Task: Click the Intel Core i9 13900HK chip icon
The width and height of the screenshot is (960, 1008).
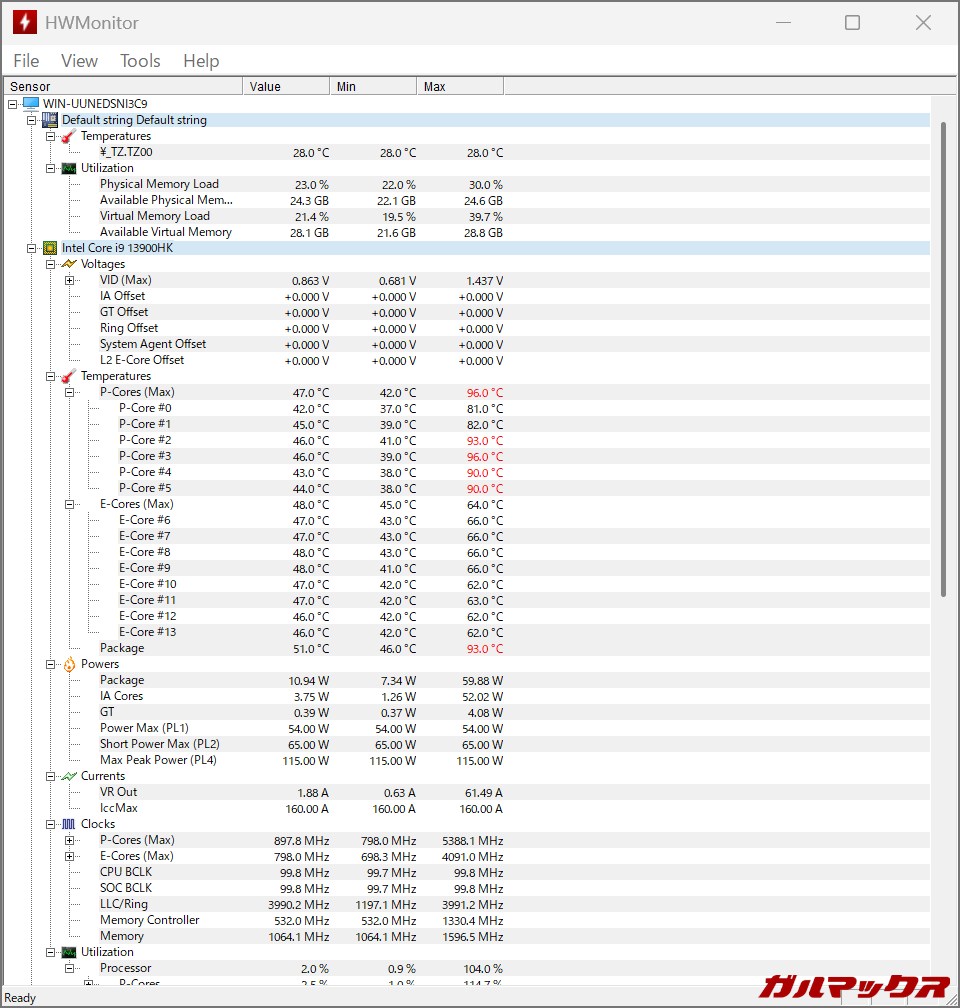Action: point(50,248)
